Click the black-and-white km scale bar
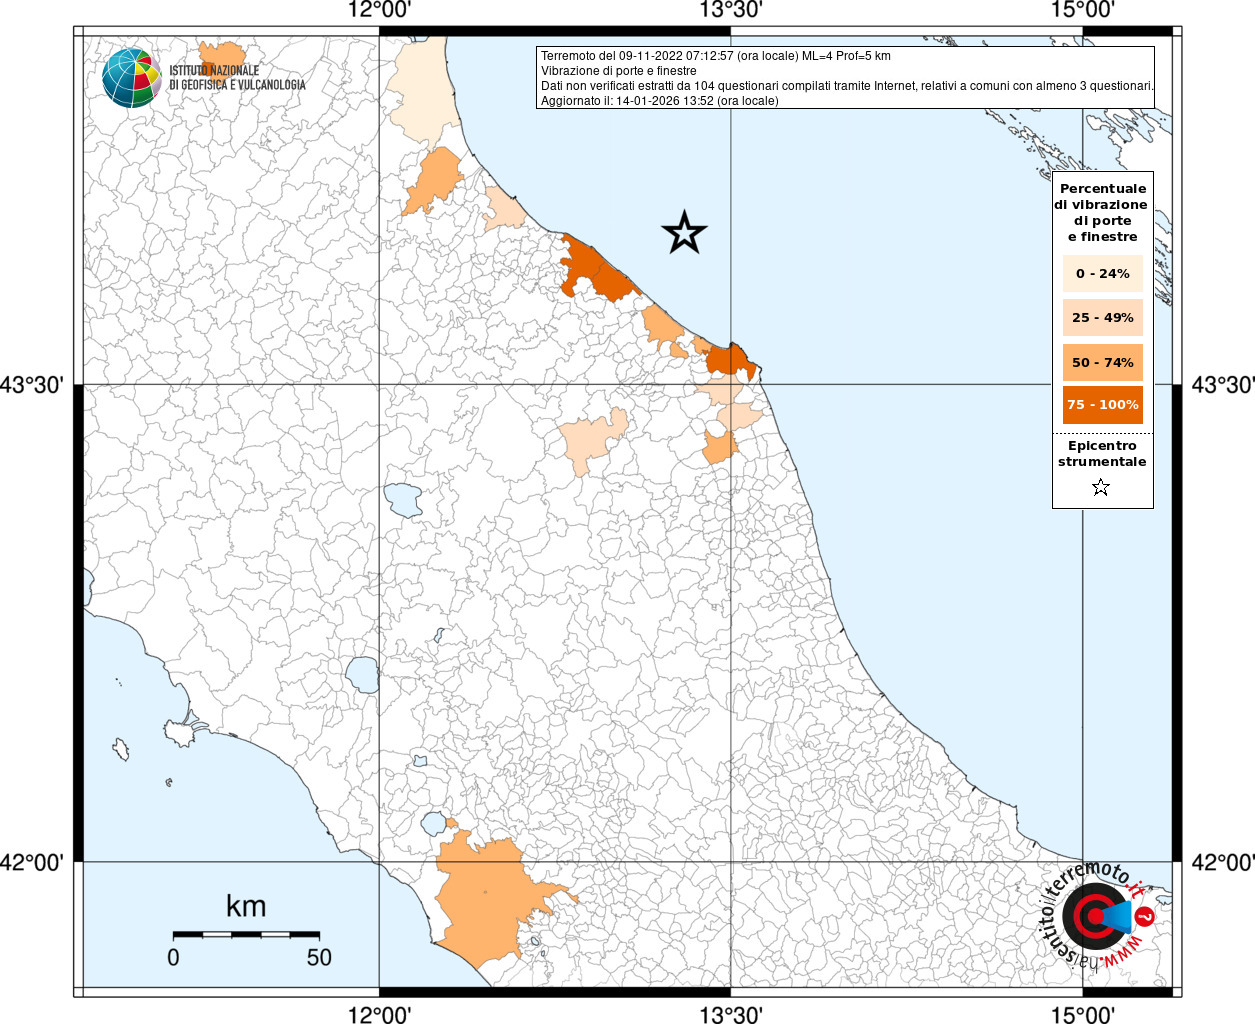The width and height of the screenshot is (1255, 1024). pos(246,935)
